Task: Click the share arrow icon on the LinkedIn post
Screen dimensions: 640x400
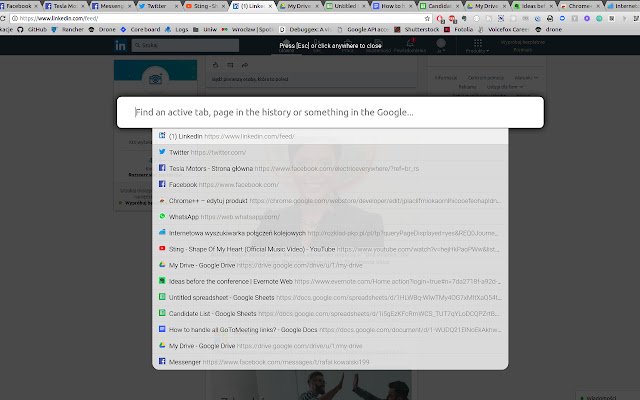Action: coord(245,65)
